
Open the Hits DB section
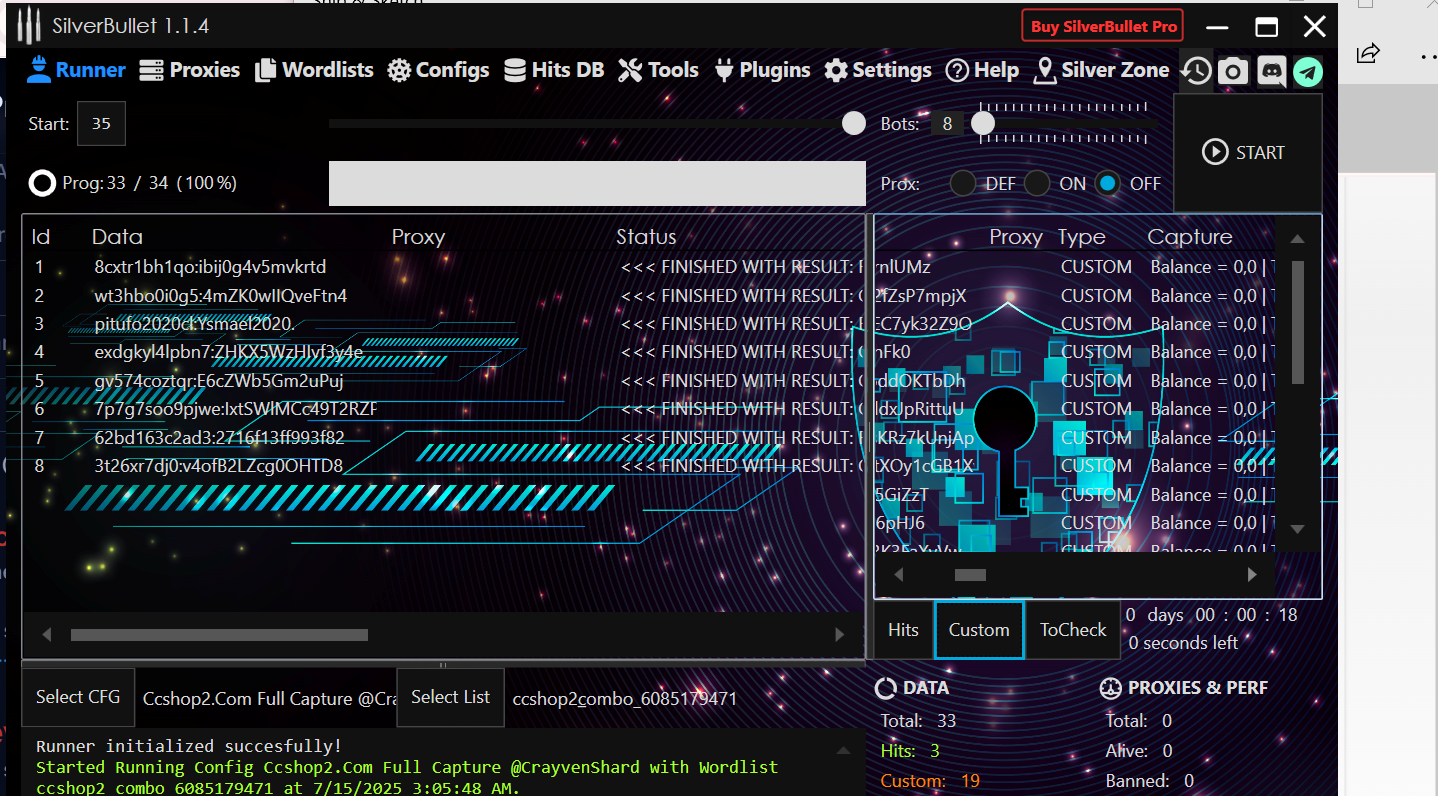point(553,70)
